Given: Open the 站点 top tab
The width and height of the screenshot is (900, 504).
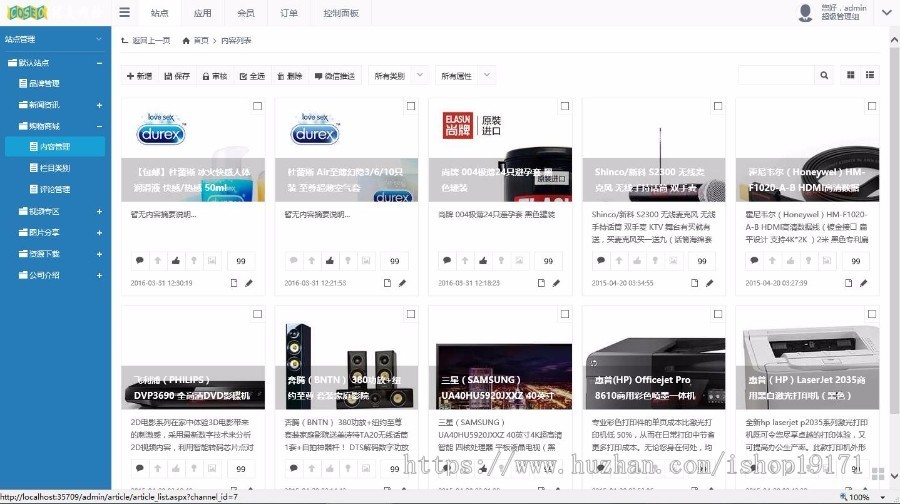Looking at the screenshot, I should pos(159,13).
